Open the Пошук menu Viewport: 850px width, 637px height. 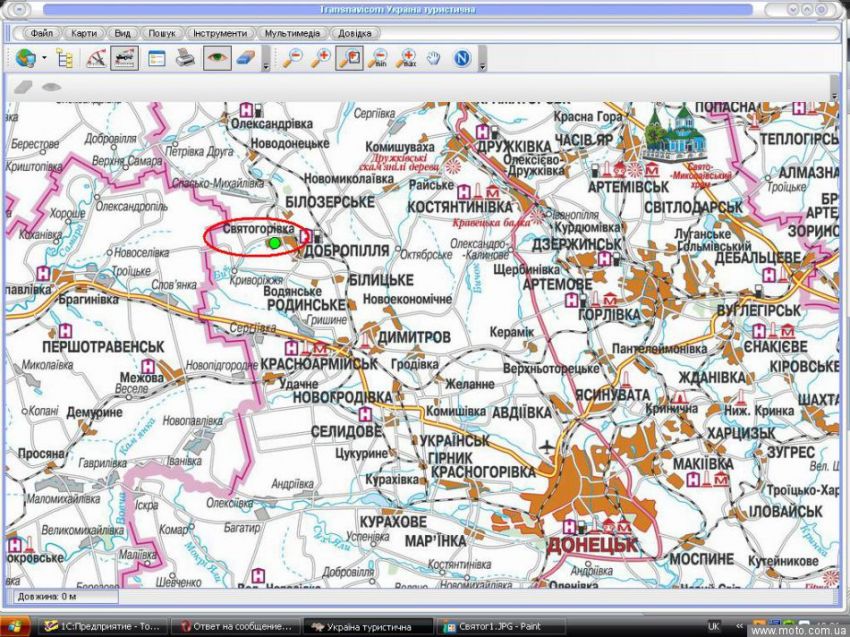coord(162,33)
